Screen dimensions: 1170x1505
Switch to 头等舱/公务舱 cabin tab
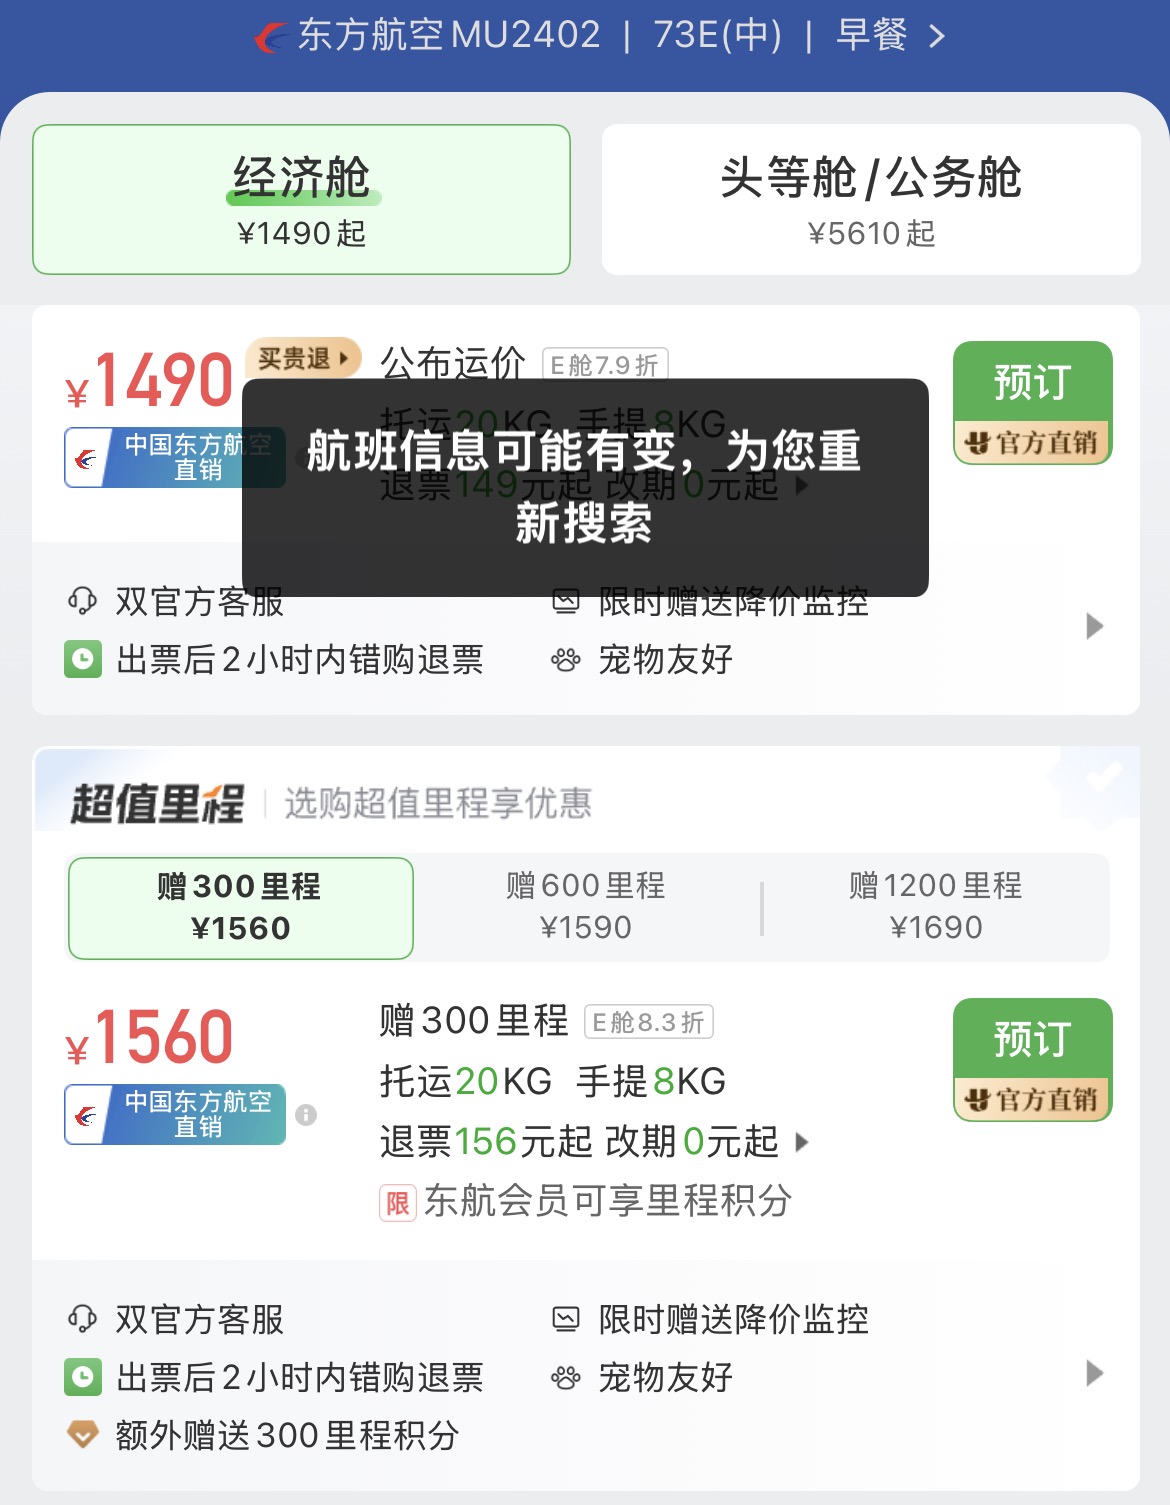pos(871,199)
